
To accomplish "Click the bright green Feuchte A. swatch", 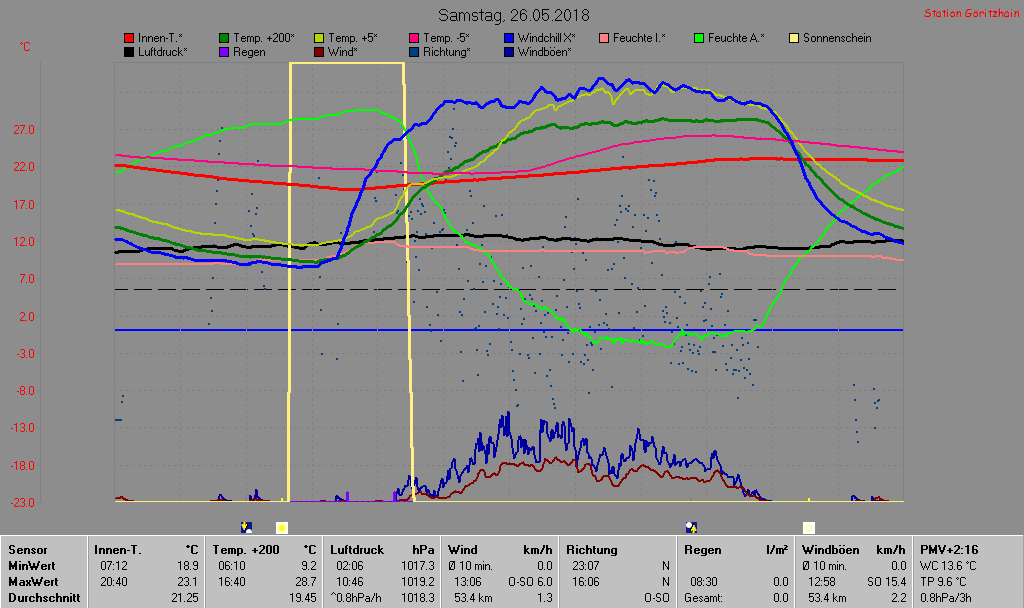I will tap(699, 38).
